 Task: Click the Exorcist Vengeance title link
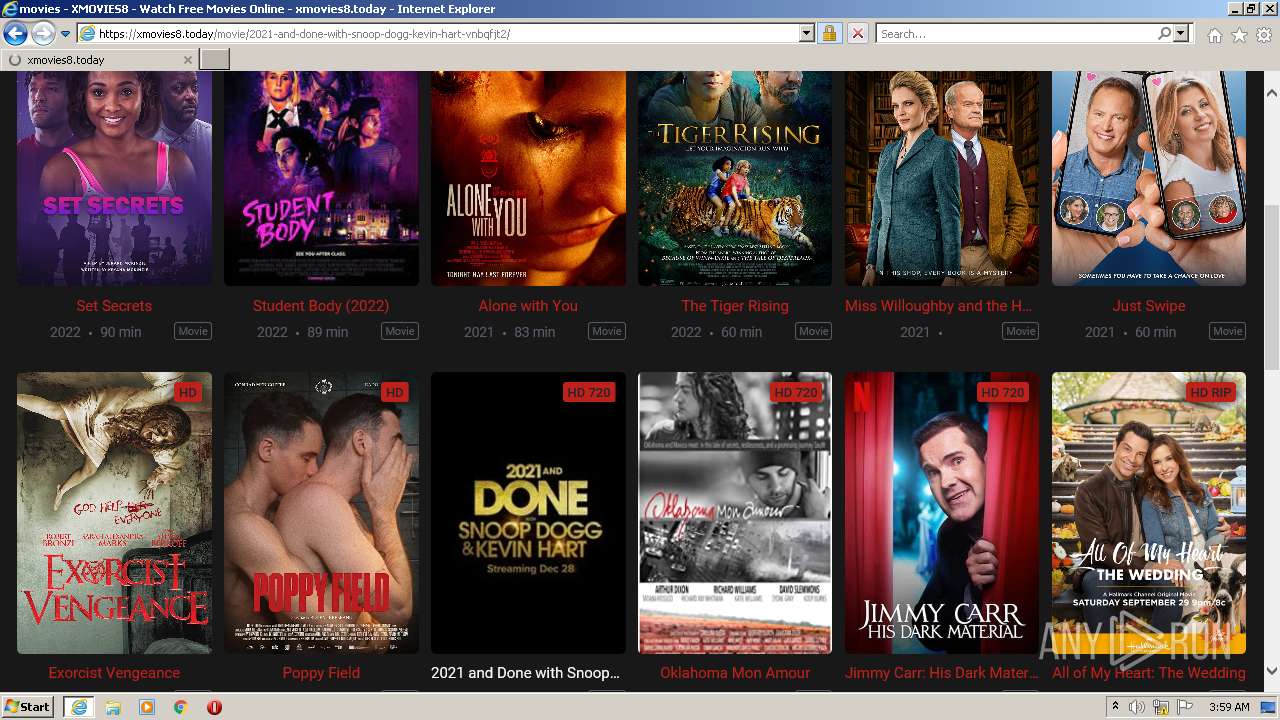click(114, 673)
